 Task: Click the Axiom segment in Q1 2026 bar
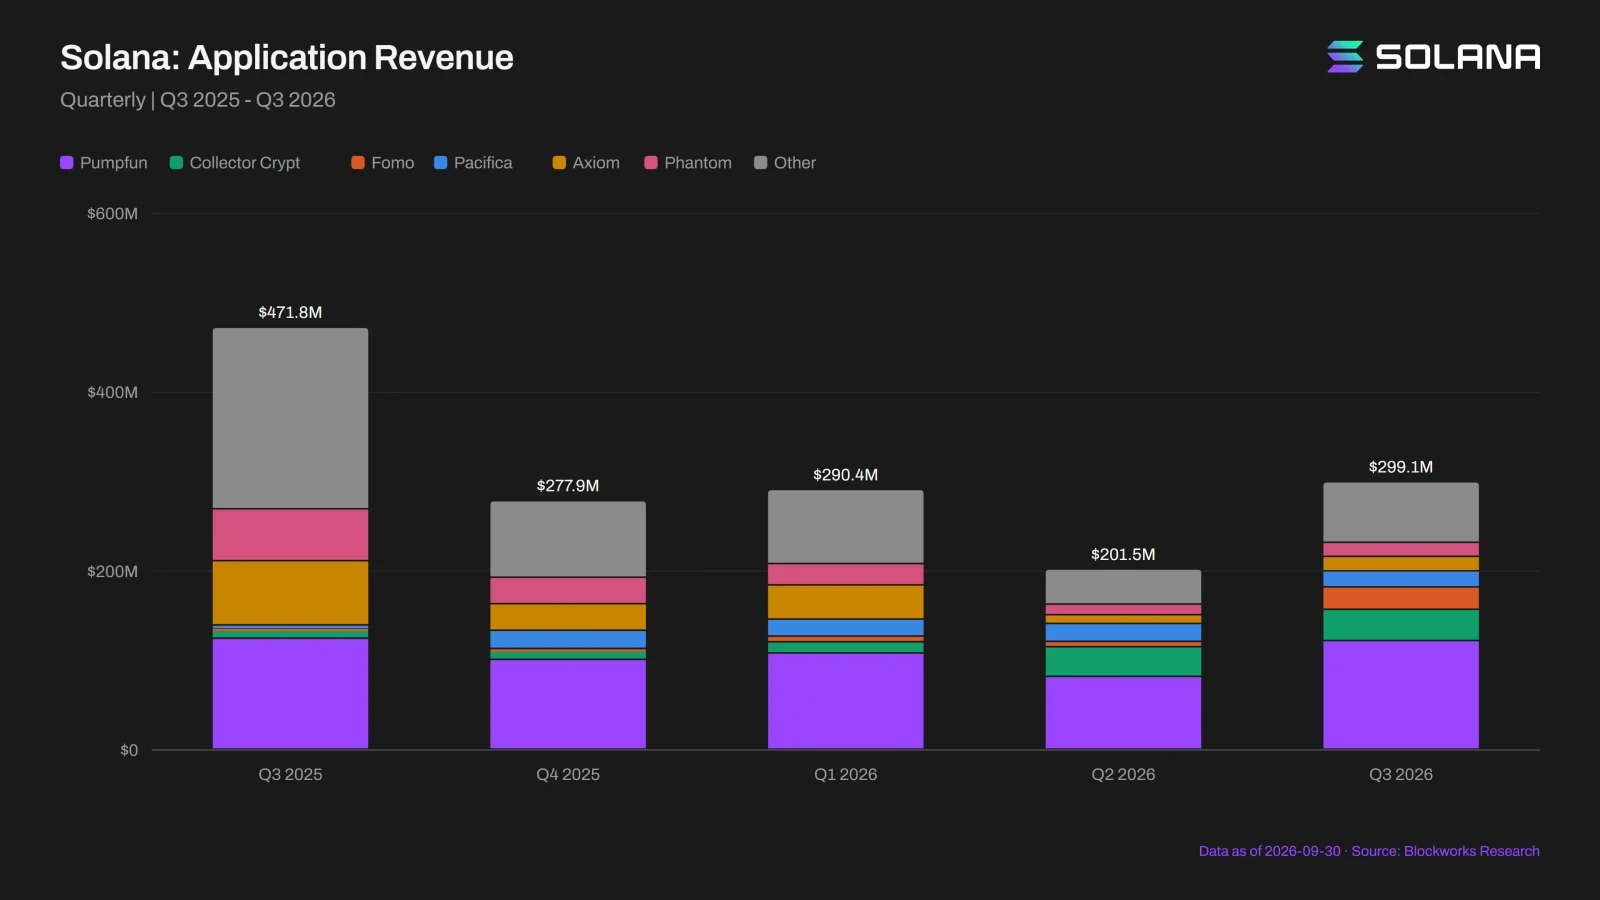(846, 602)
